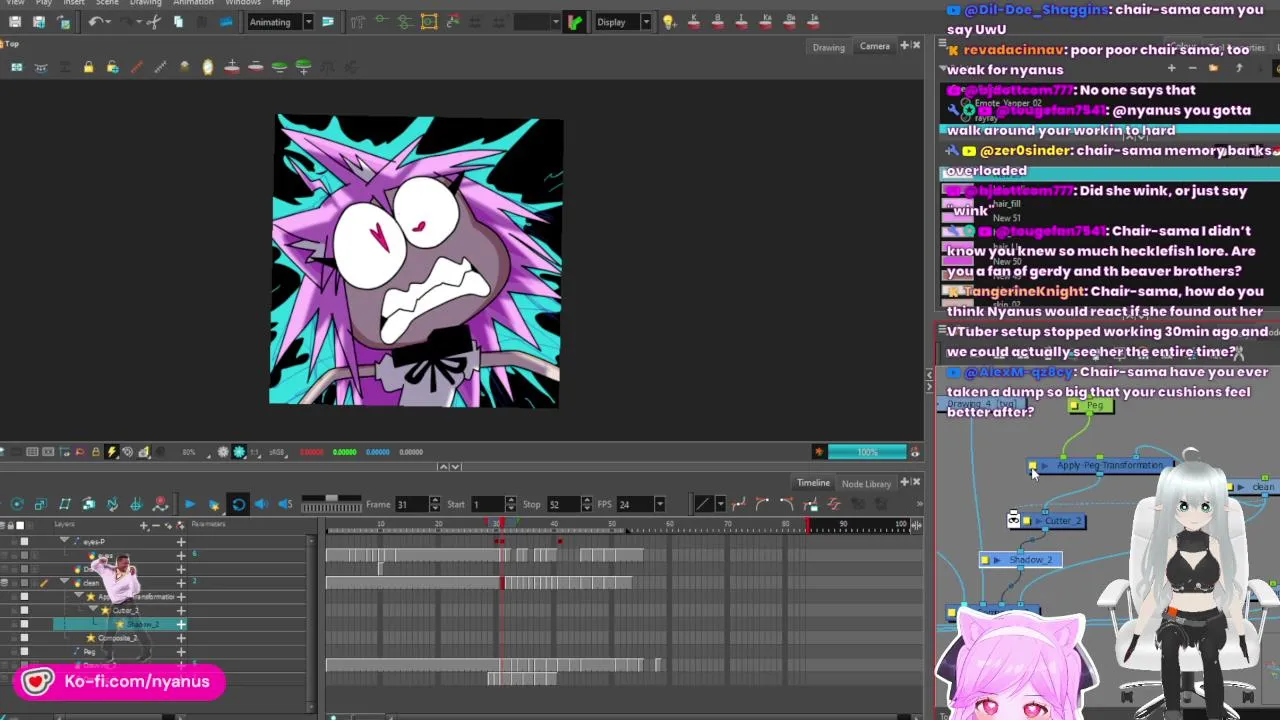Image resolution: width=1280 pixels, height=720 pixels.
Task: Click the red disc icon with a minus
Action: coord(256,67)
